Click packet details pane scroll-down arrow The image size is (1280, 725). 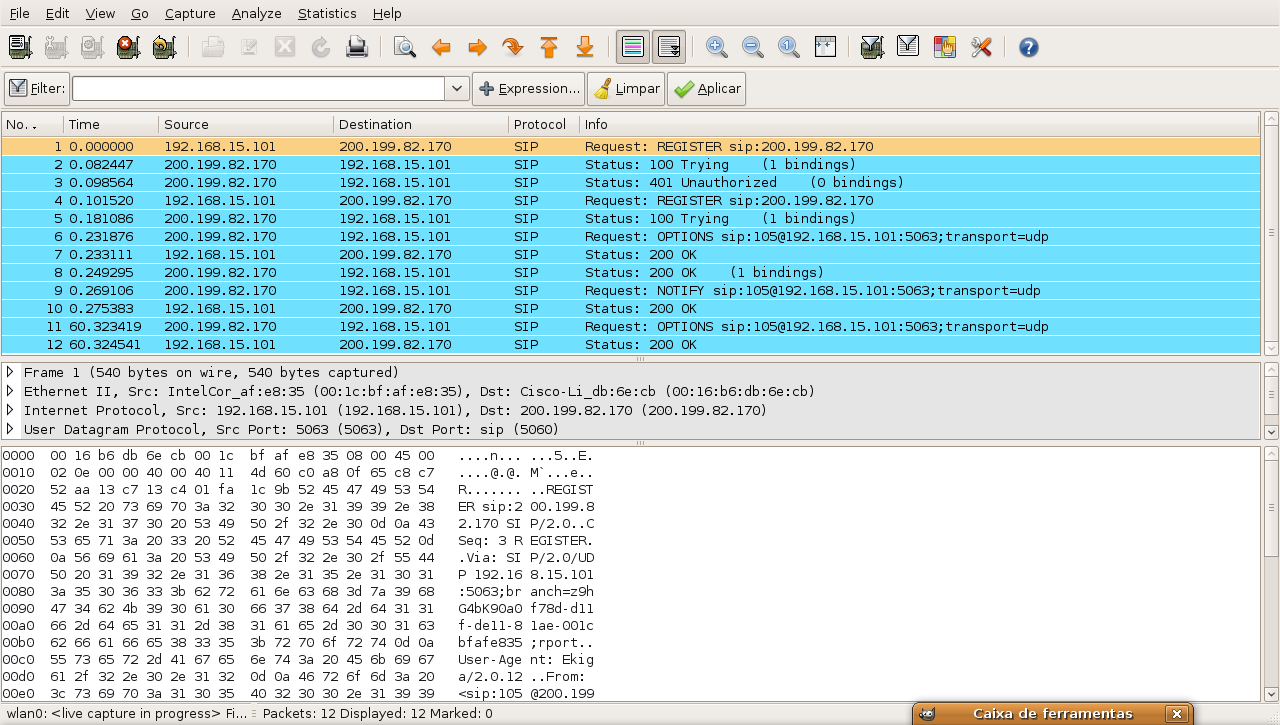point(1271,432)
